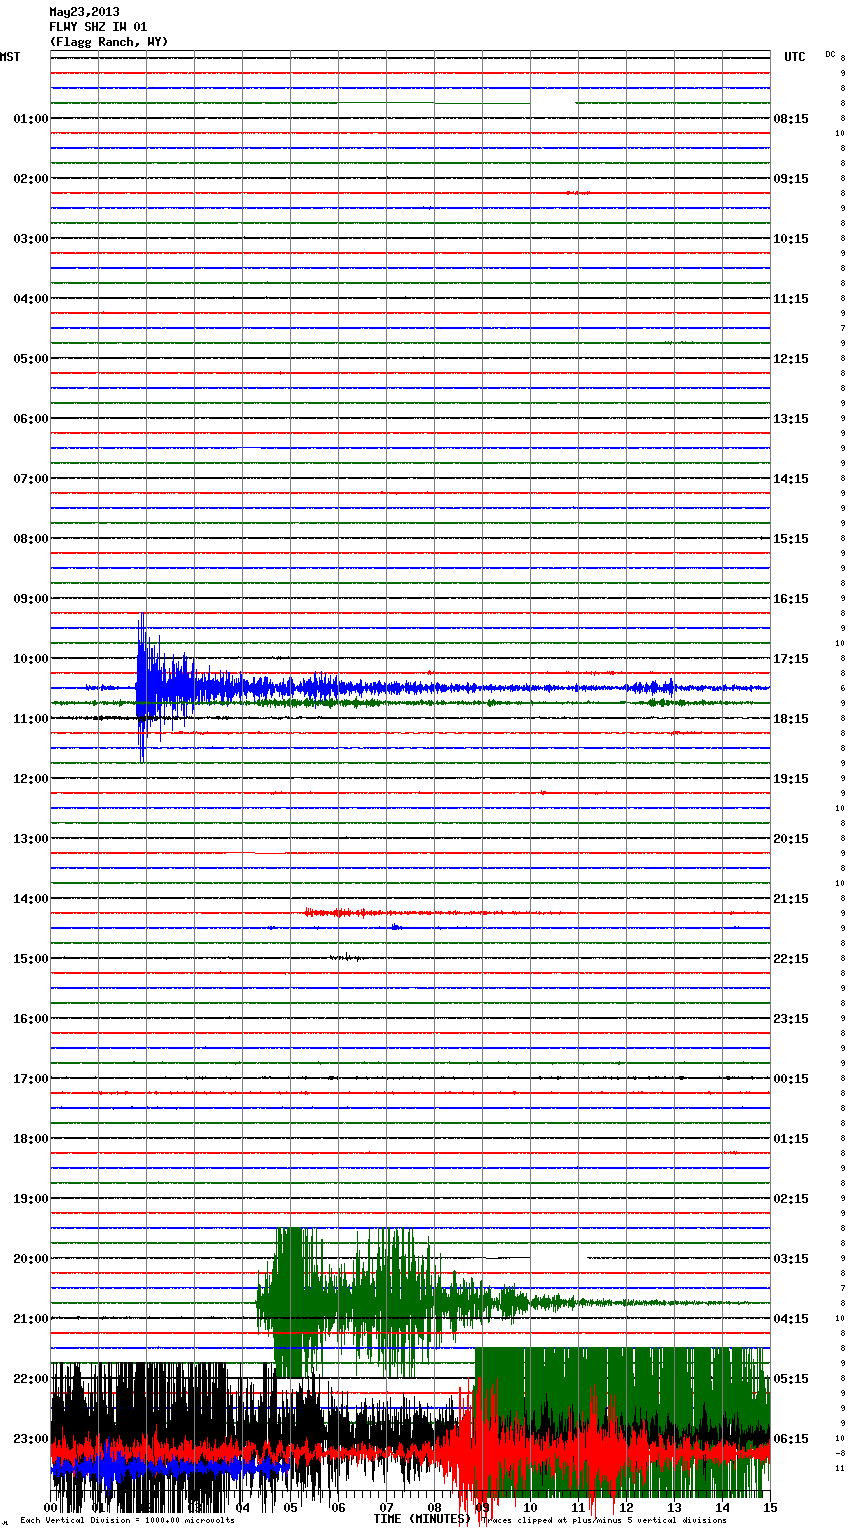Click the 15:15 UTC time label
This screenshot has height=1534, width=850.
791,539
